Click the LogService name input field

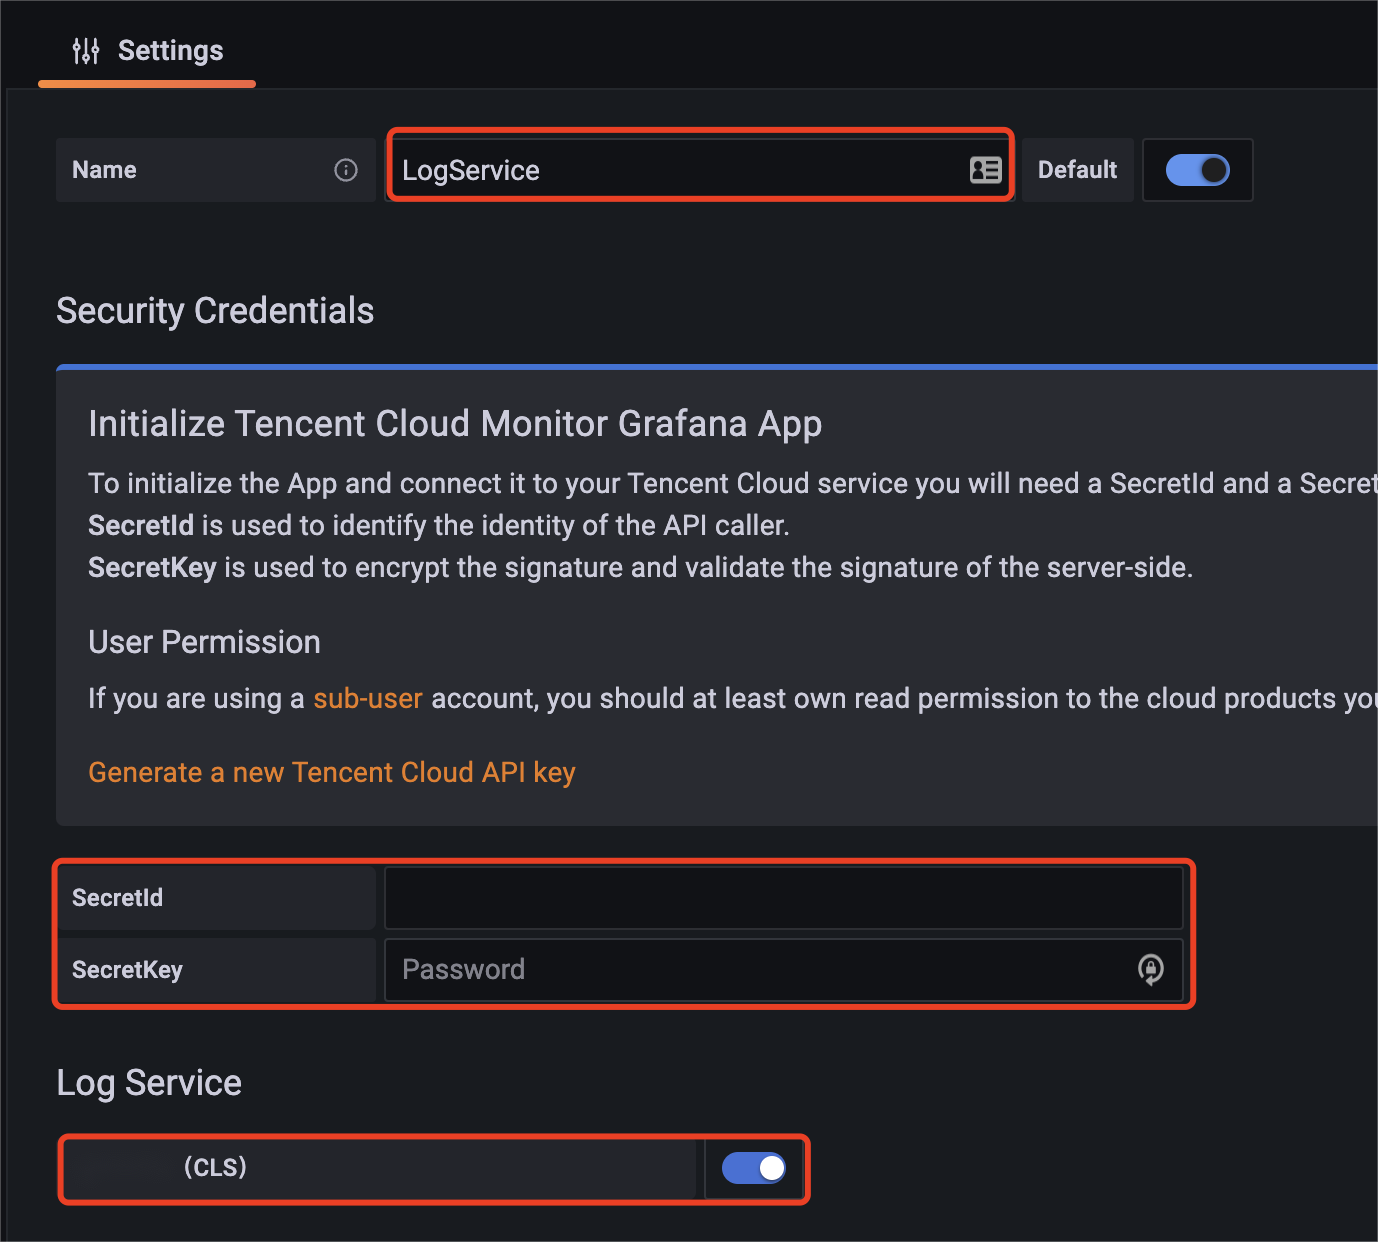(680, 170)
